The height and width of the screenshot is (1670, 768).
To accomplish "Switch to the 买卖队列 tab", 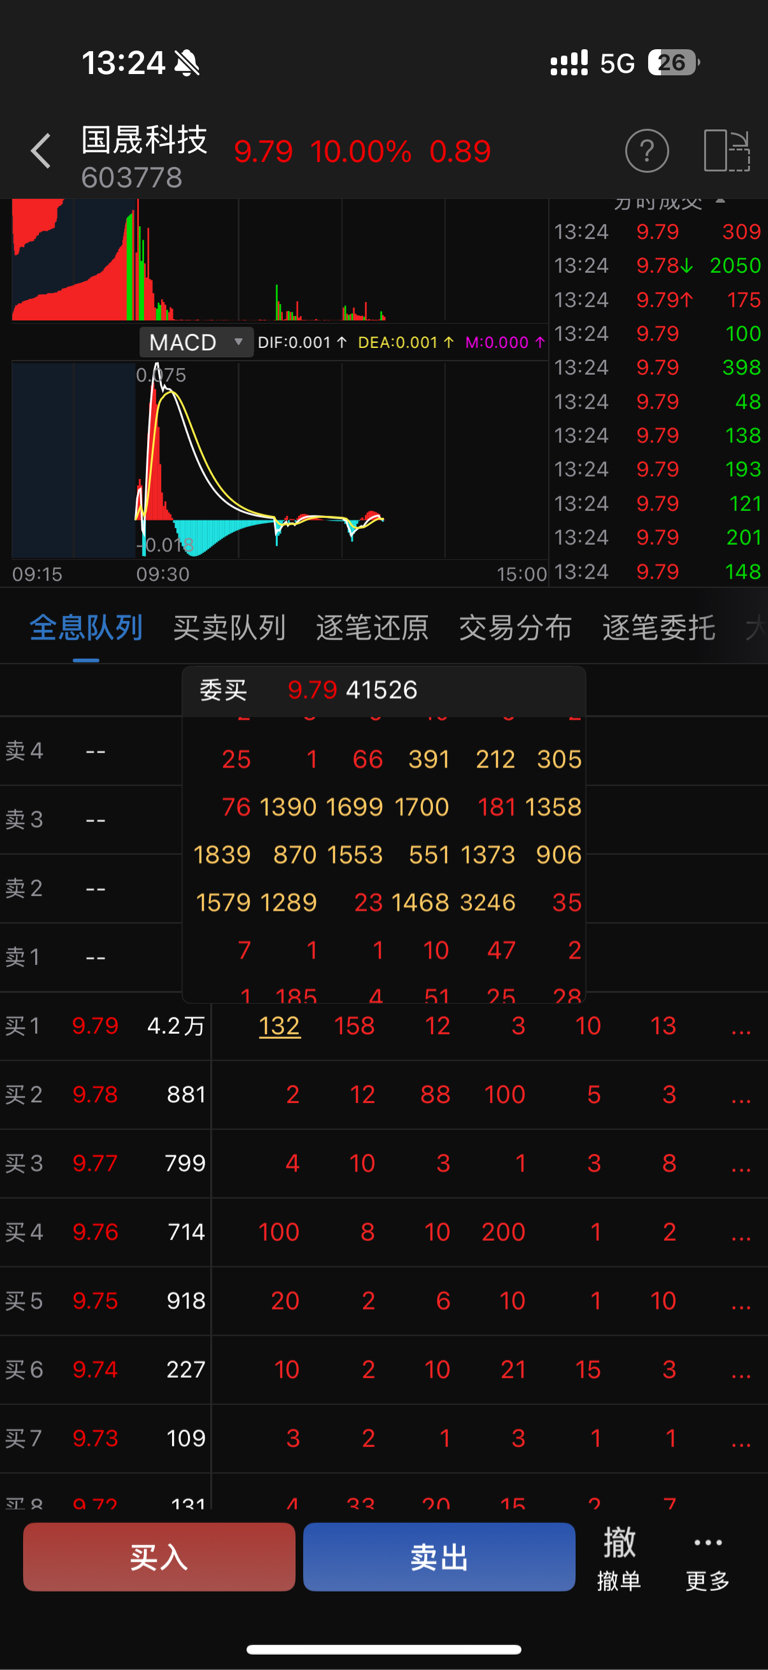I will 229,627.
